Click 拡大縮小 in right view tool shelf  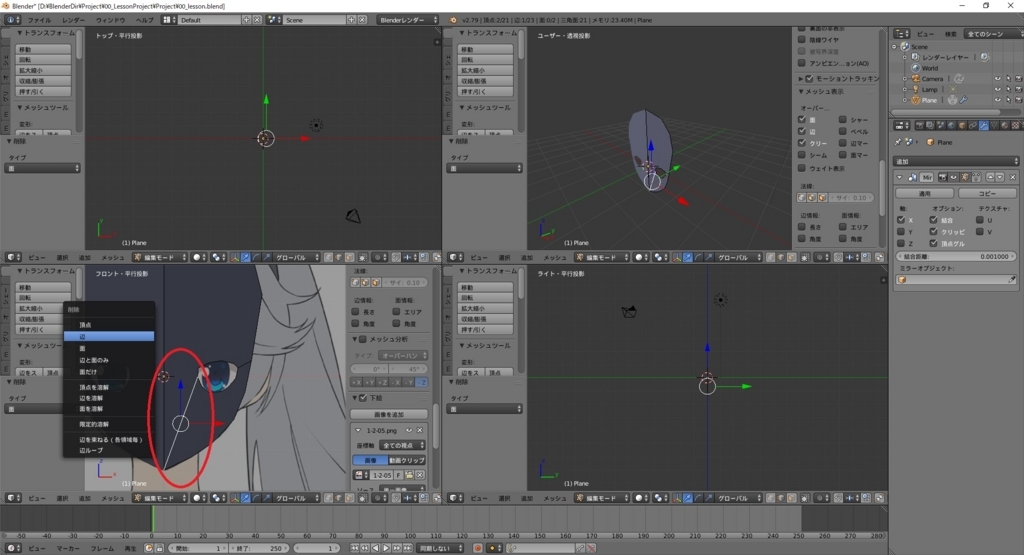point(485,308)
